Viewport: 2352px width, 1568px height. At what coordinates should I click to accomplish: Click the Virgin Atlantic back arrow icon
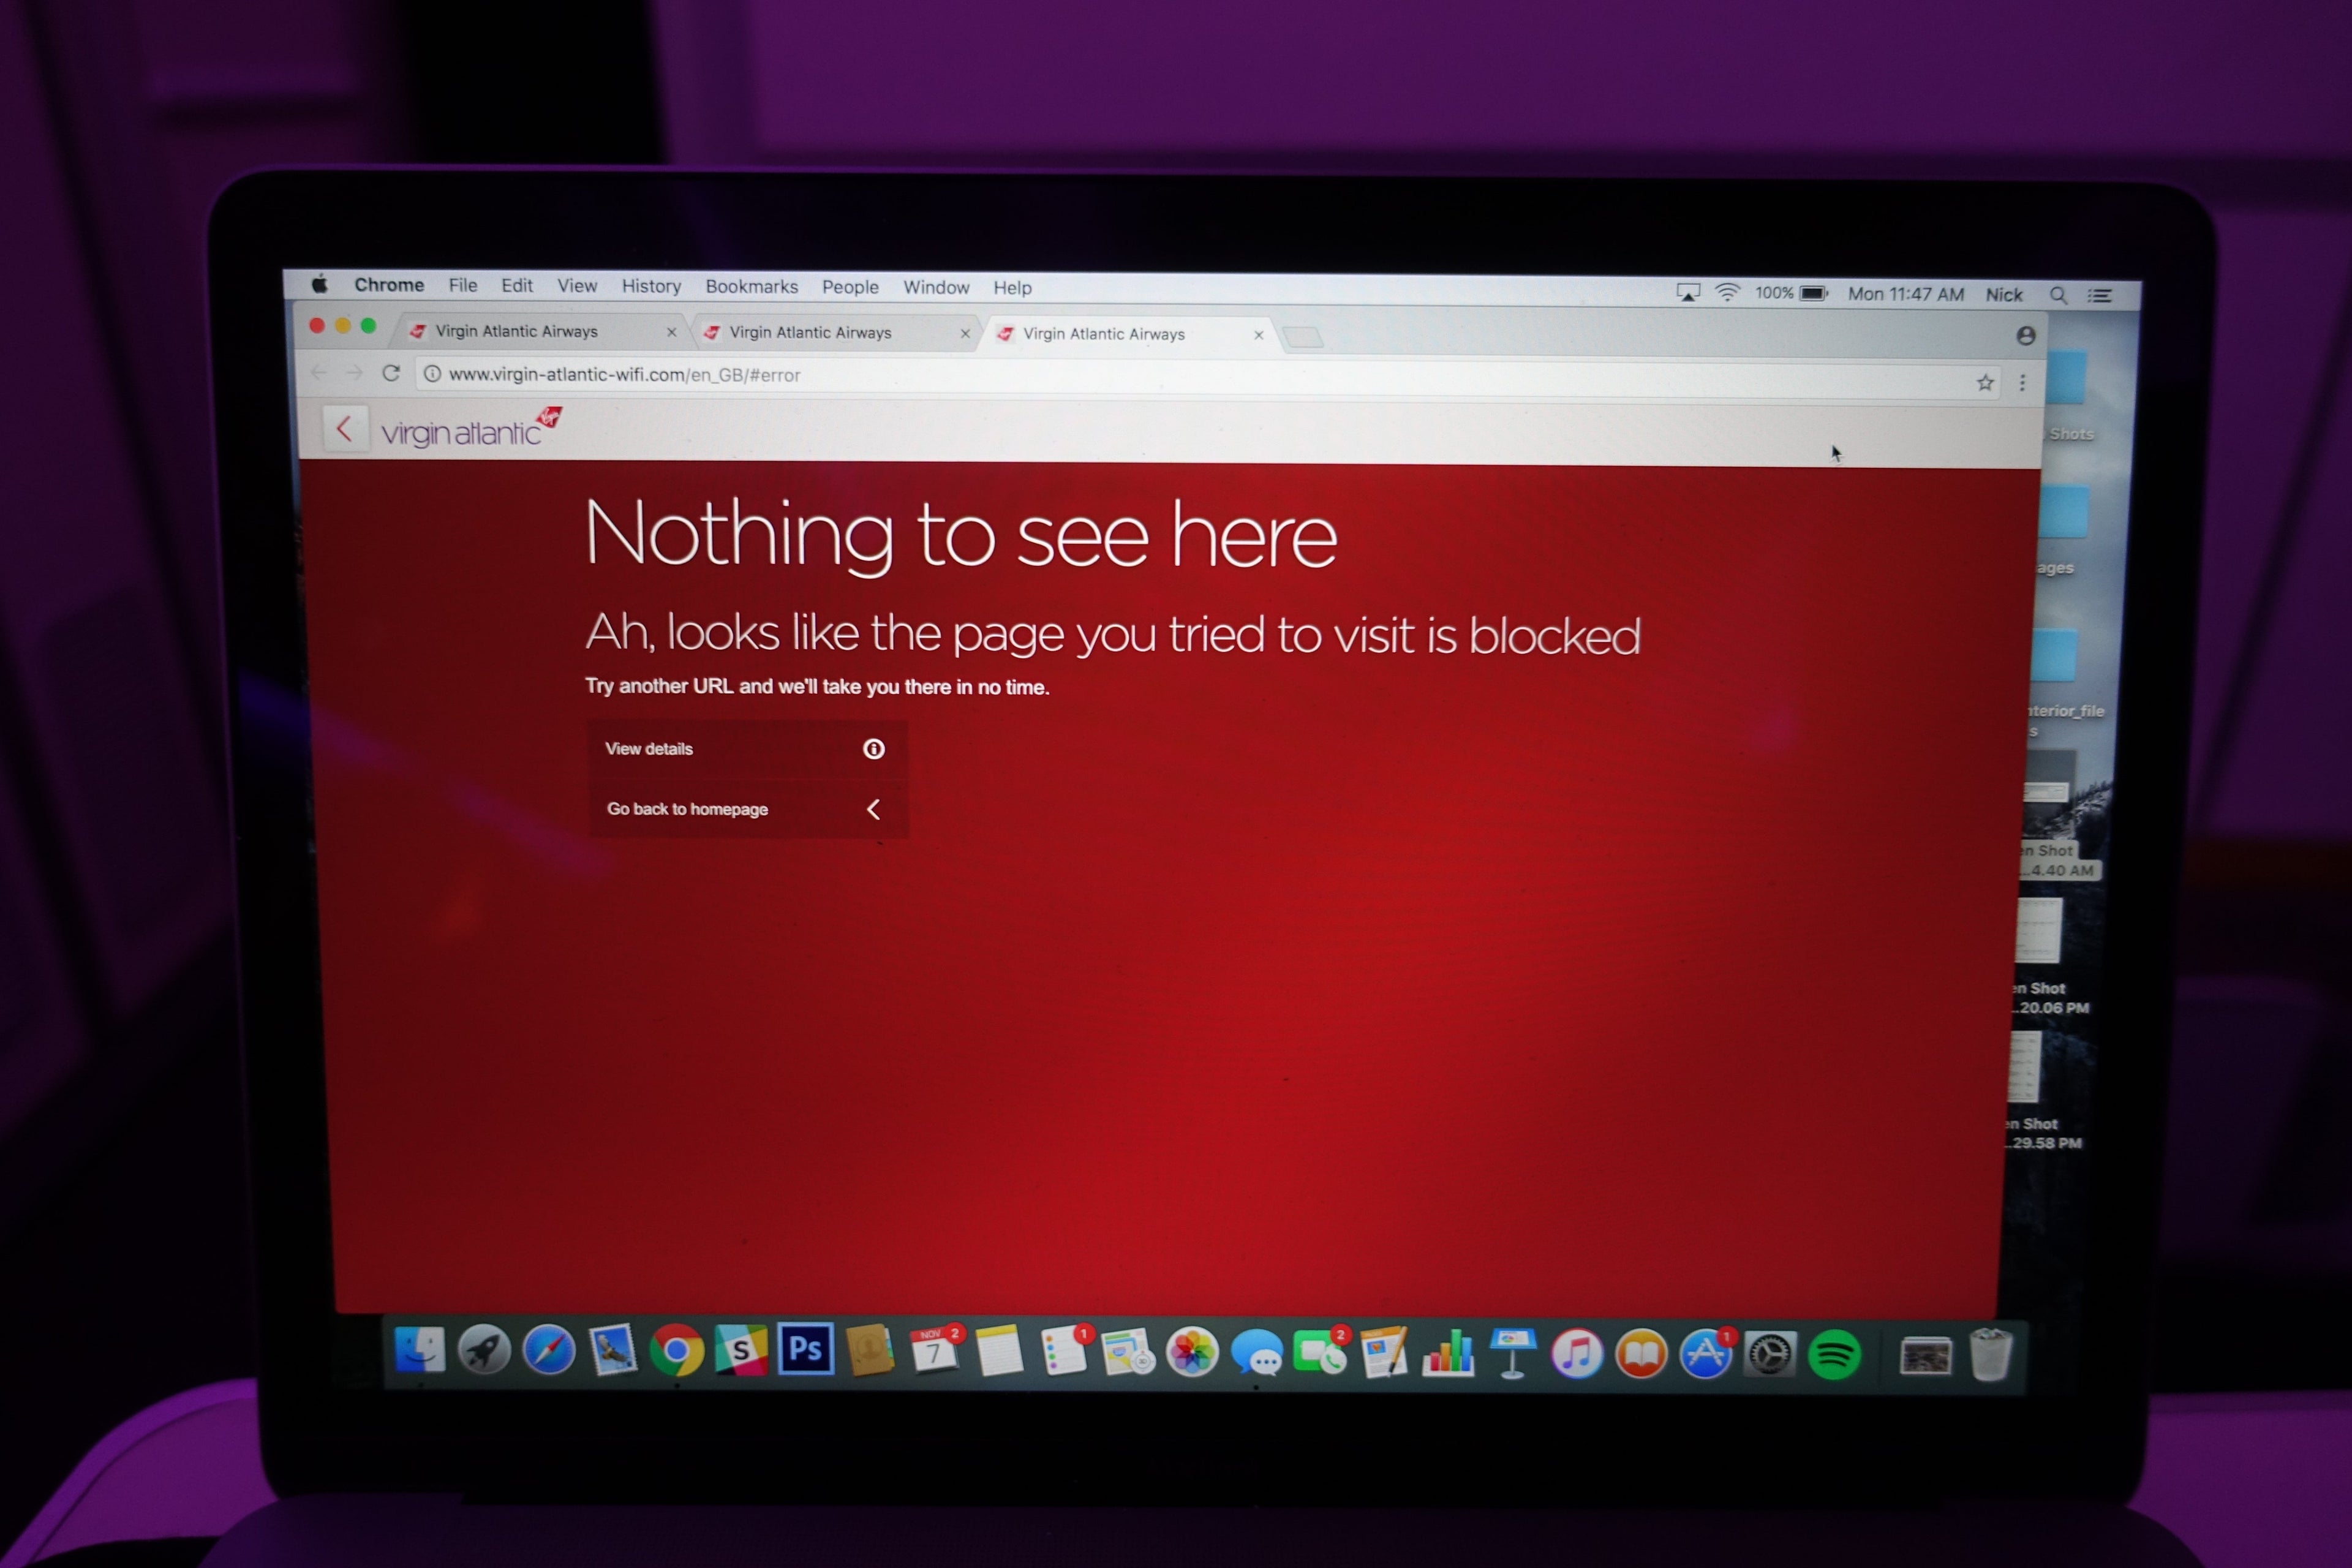click(x=344, y=429)
